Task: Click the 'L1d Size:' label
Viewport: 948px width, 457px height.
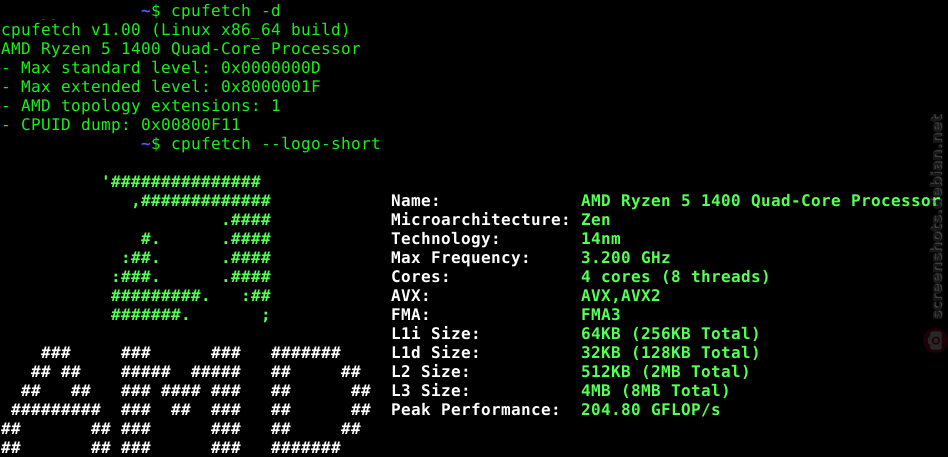Action: 435,352
